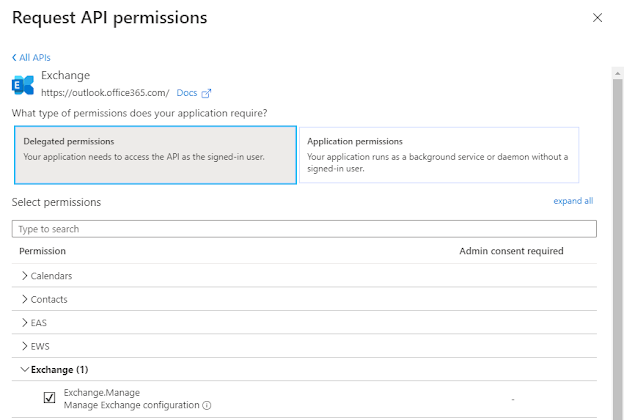Screen dimensions: 624x420
Task: Click the Docs external link icon
Action: tap(206, 93)
